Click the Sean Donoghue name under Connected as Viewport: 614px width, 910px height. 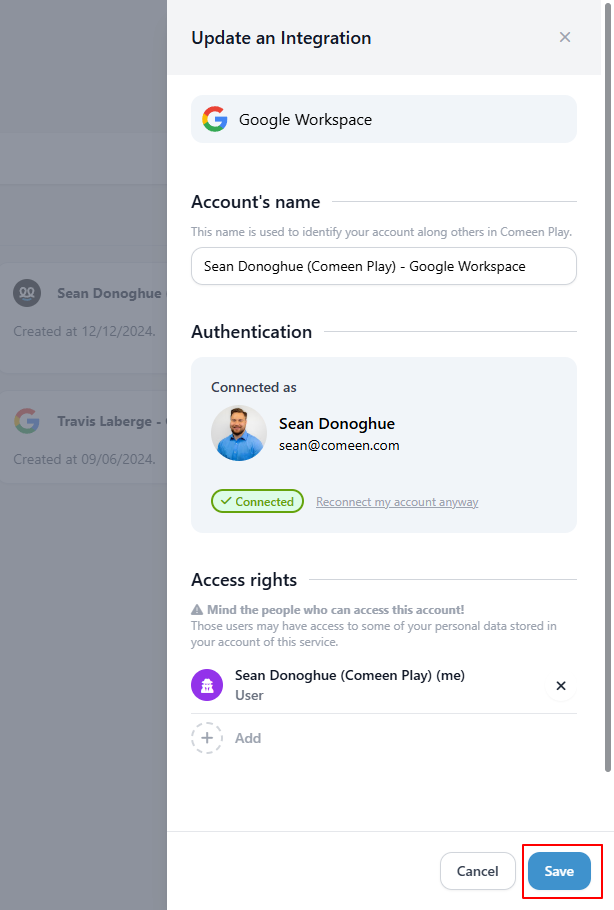coord(337,424)
